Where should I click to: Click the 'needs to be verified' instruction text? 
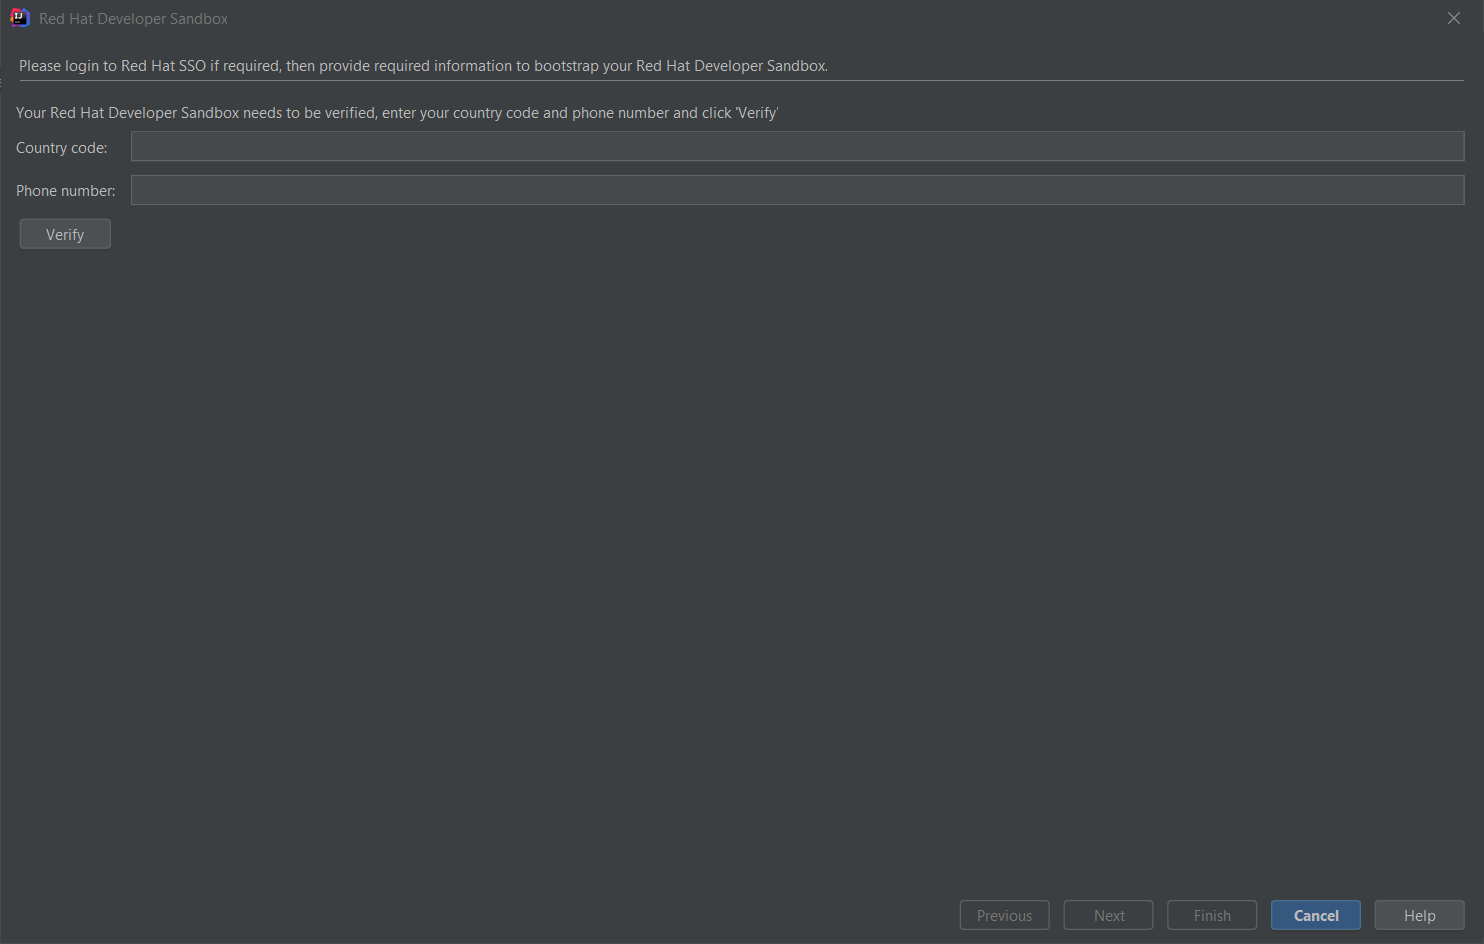click(x=397, y=113)
